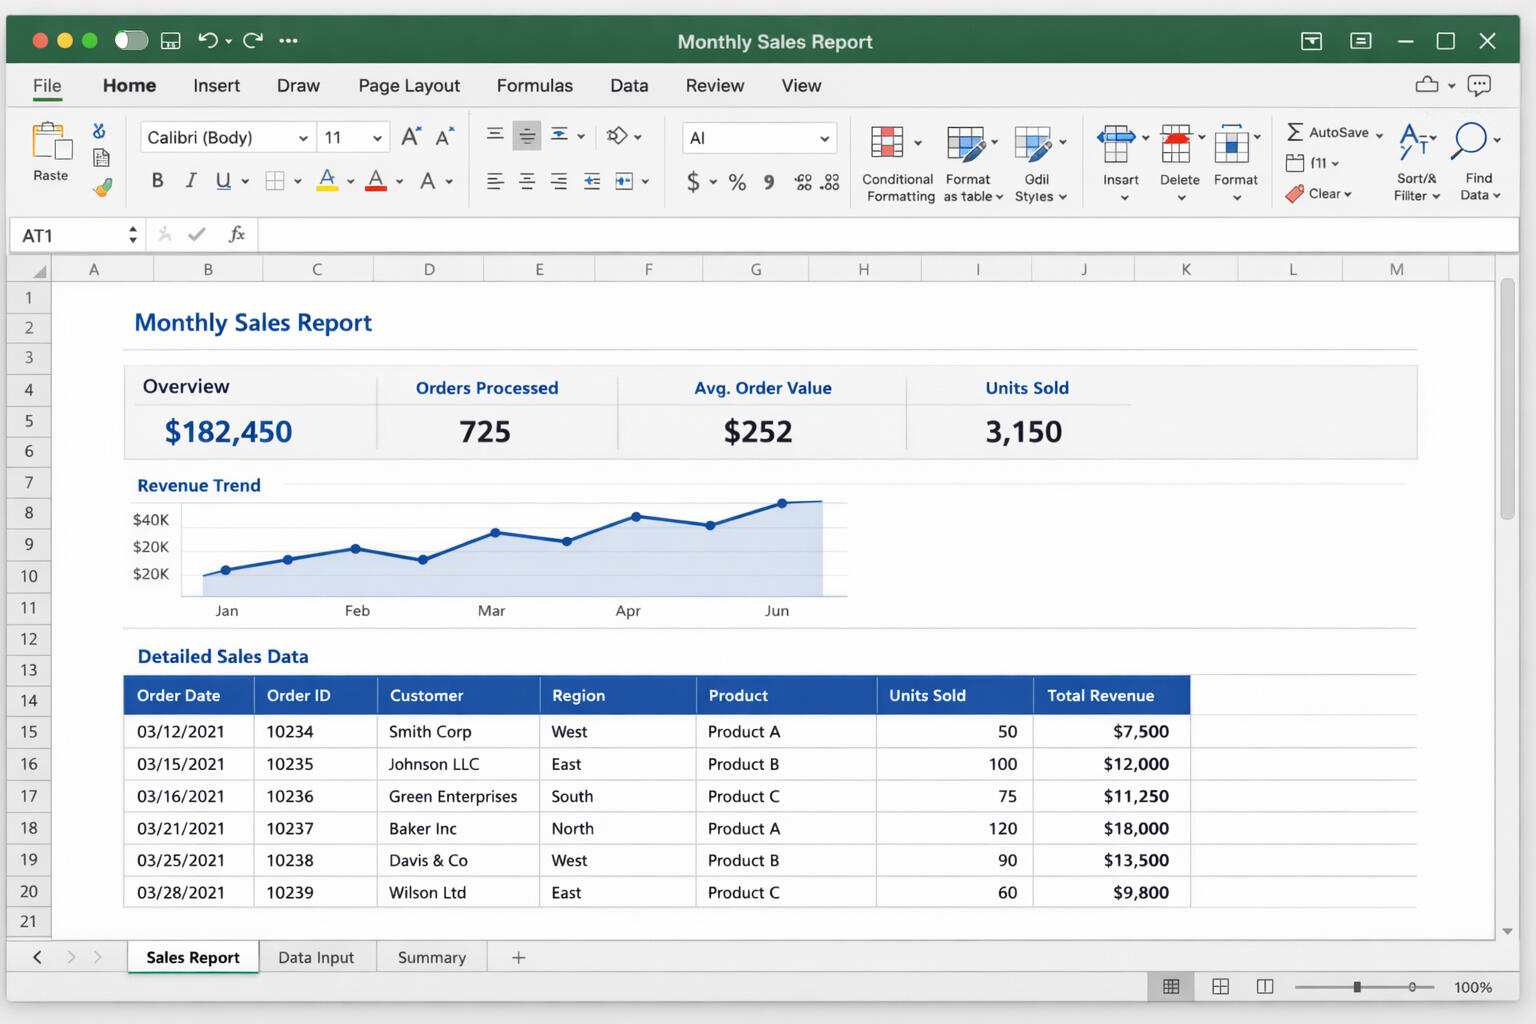Open the Find Data magnifier tool
Screen dimensions: 1536x1024
tap(1469, 141)
